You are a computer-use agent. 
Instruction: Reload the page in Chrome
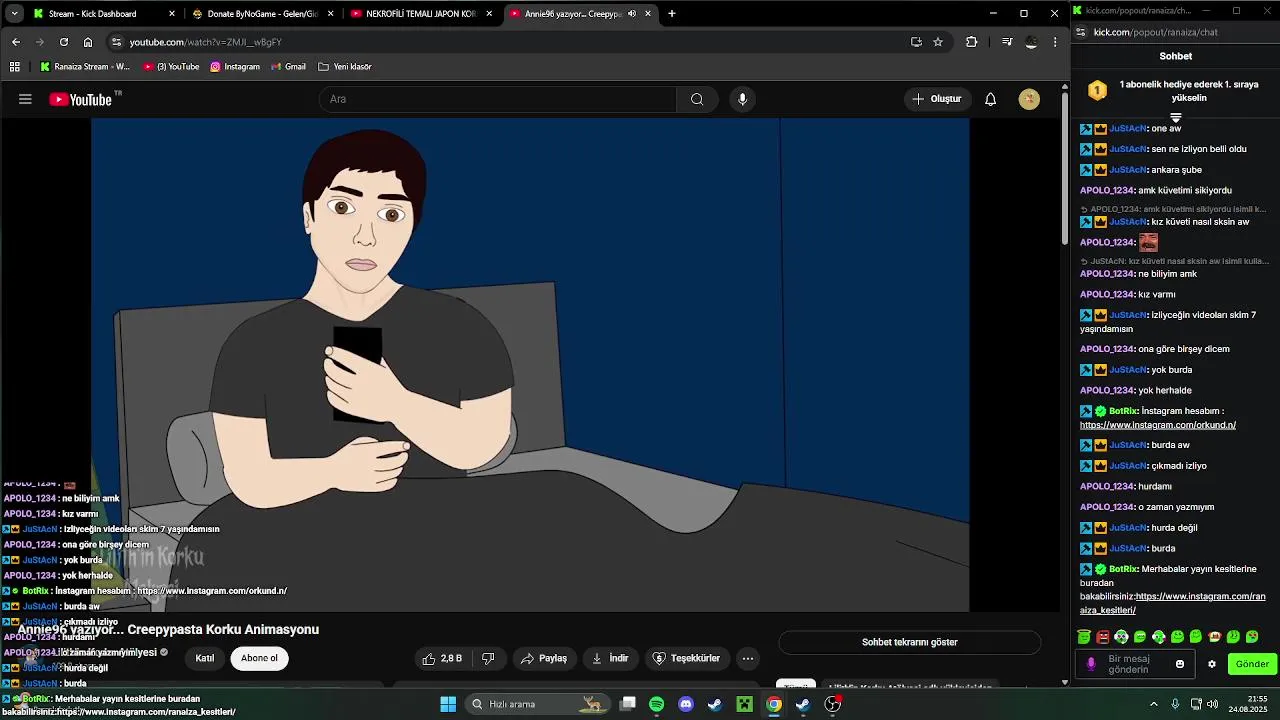(64, 42)
